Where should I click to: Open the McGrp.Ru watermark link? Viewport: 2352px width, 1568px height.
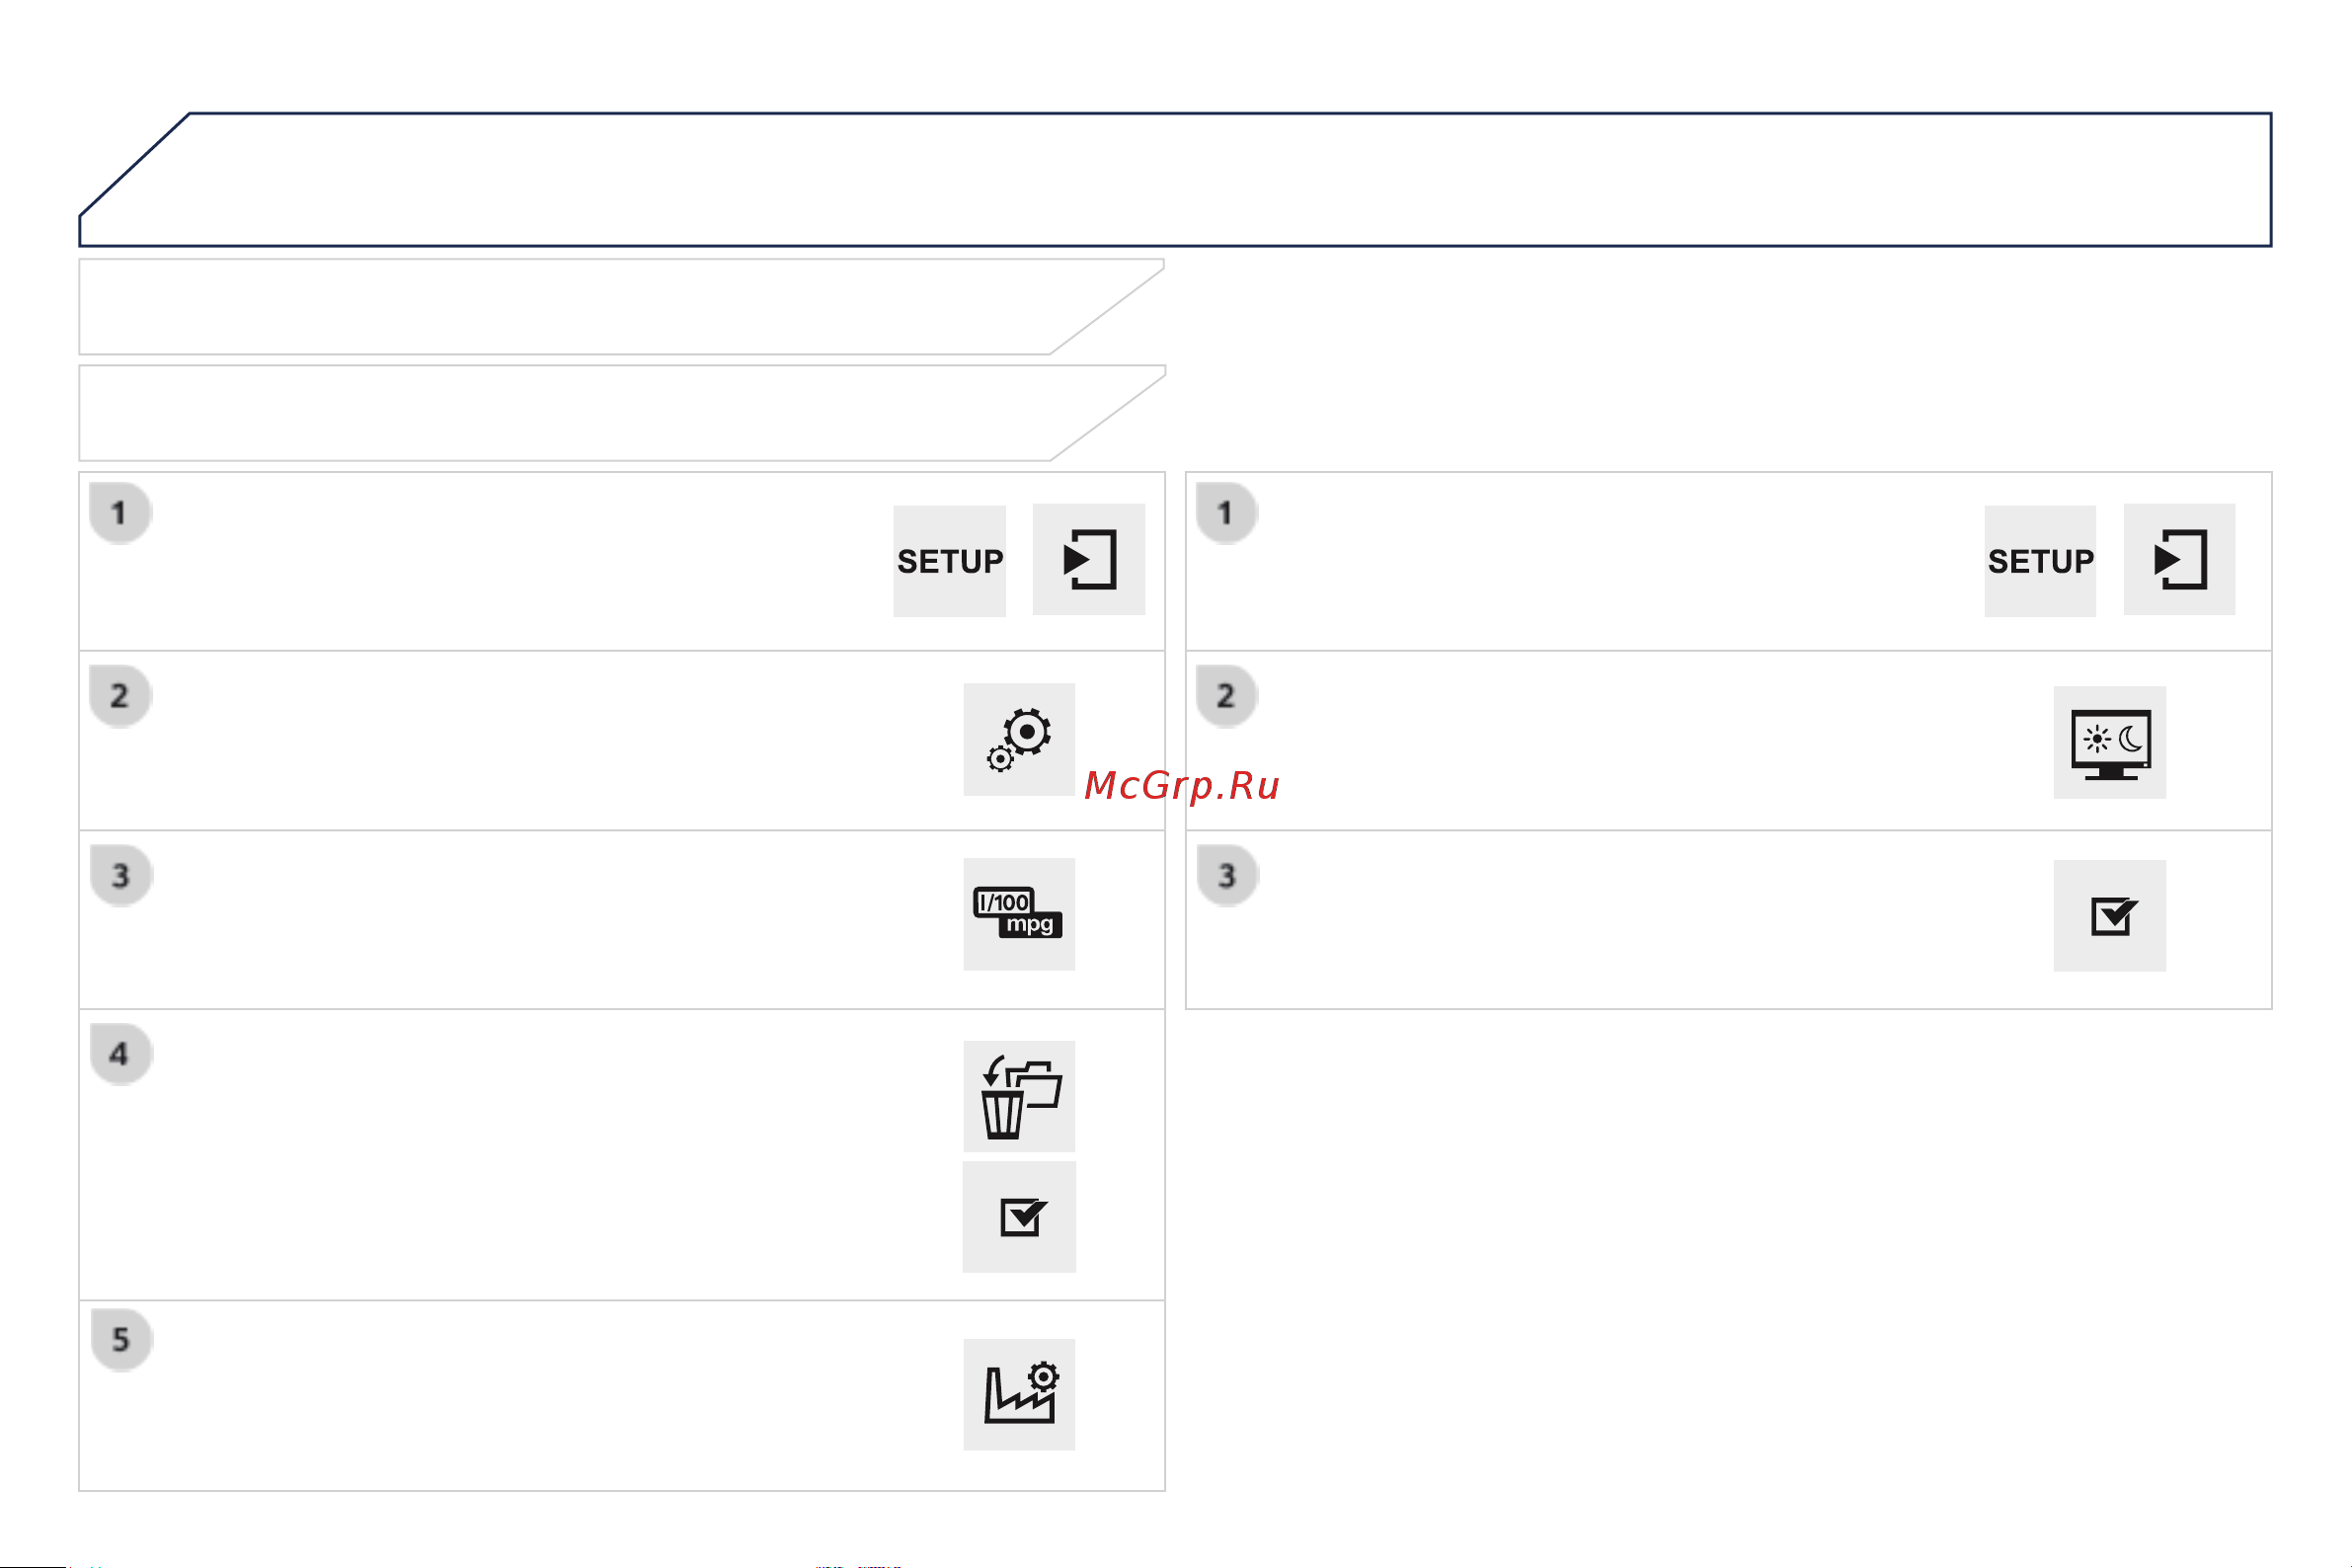1181,785
